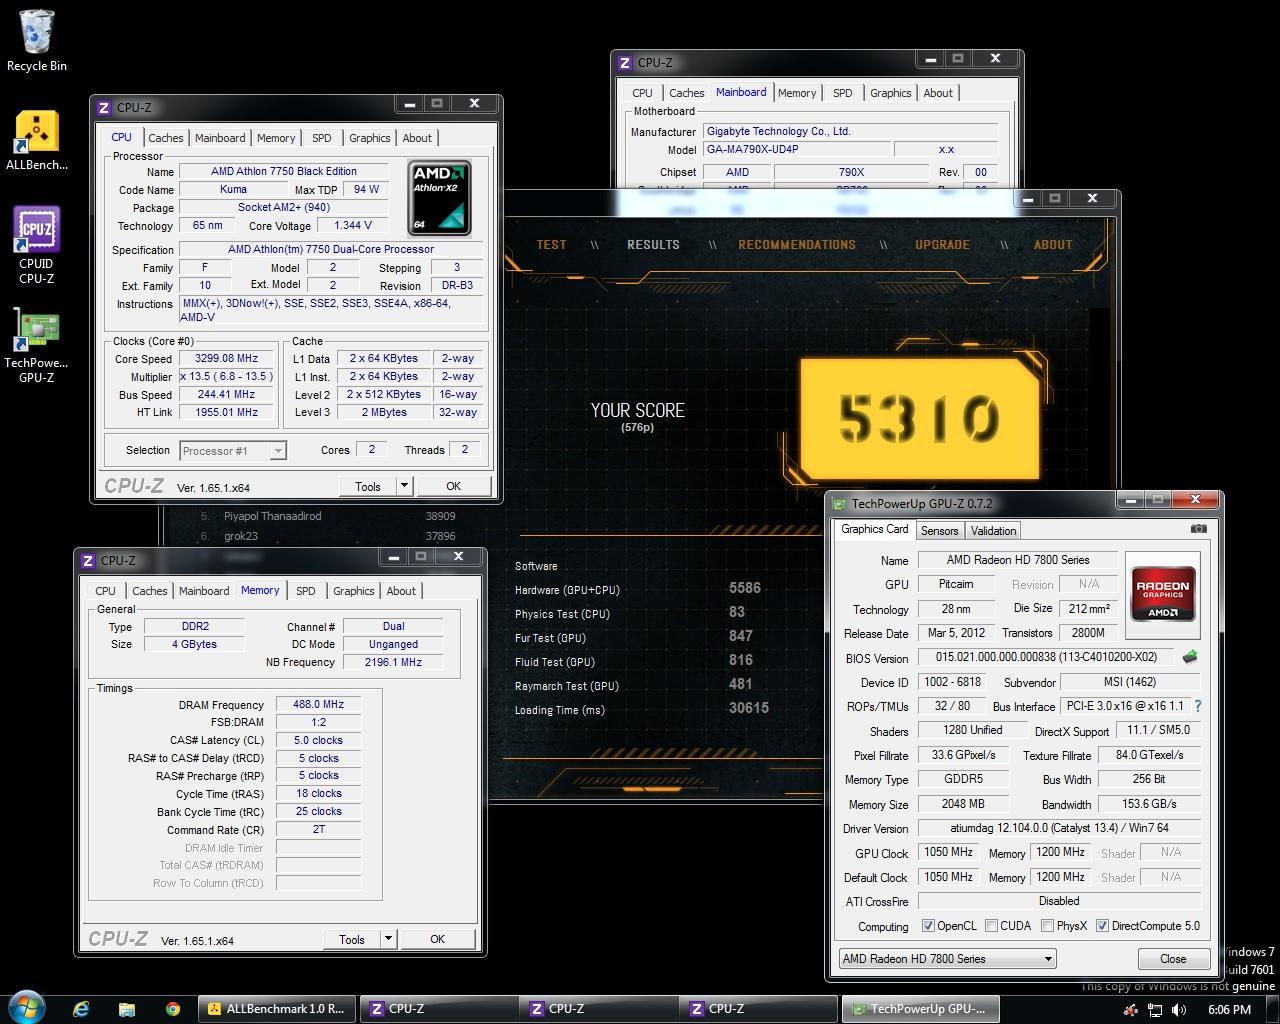Viewport: 1280px width, 1024px height.
Task: Open Tools dropdown arrow in CPU window
Action: click(404, 486)
